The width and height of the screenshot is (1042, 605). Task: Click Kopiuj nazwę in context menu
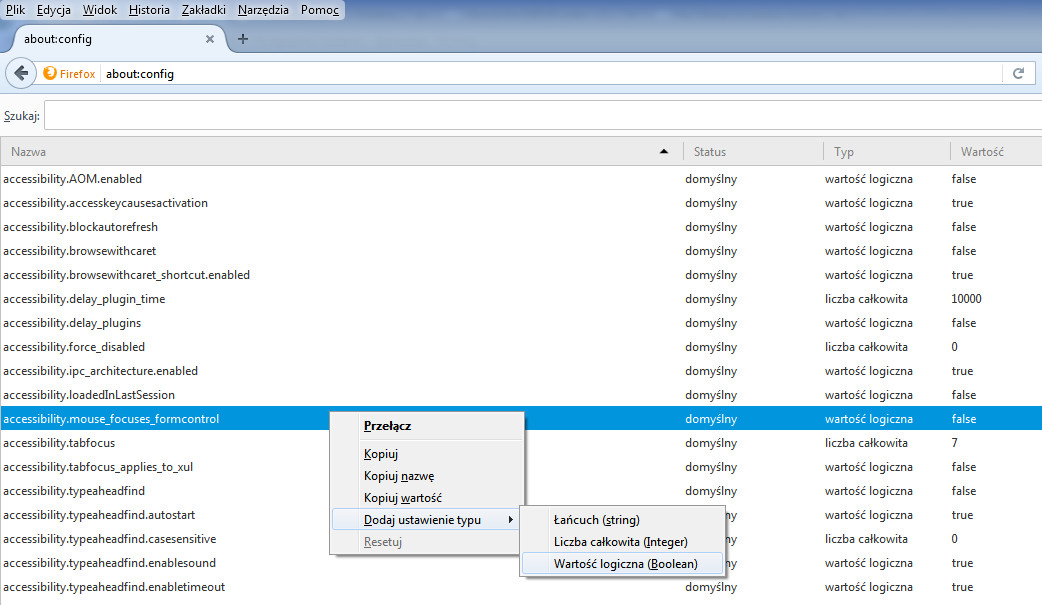399,476
